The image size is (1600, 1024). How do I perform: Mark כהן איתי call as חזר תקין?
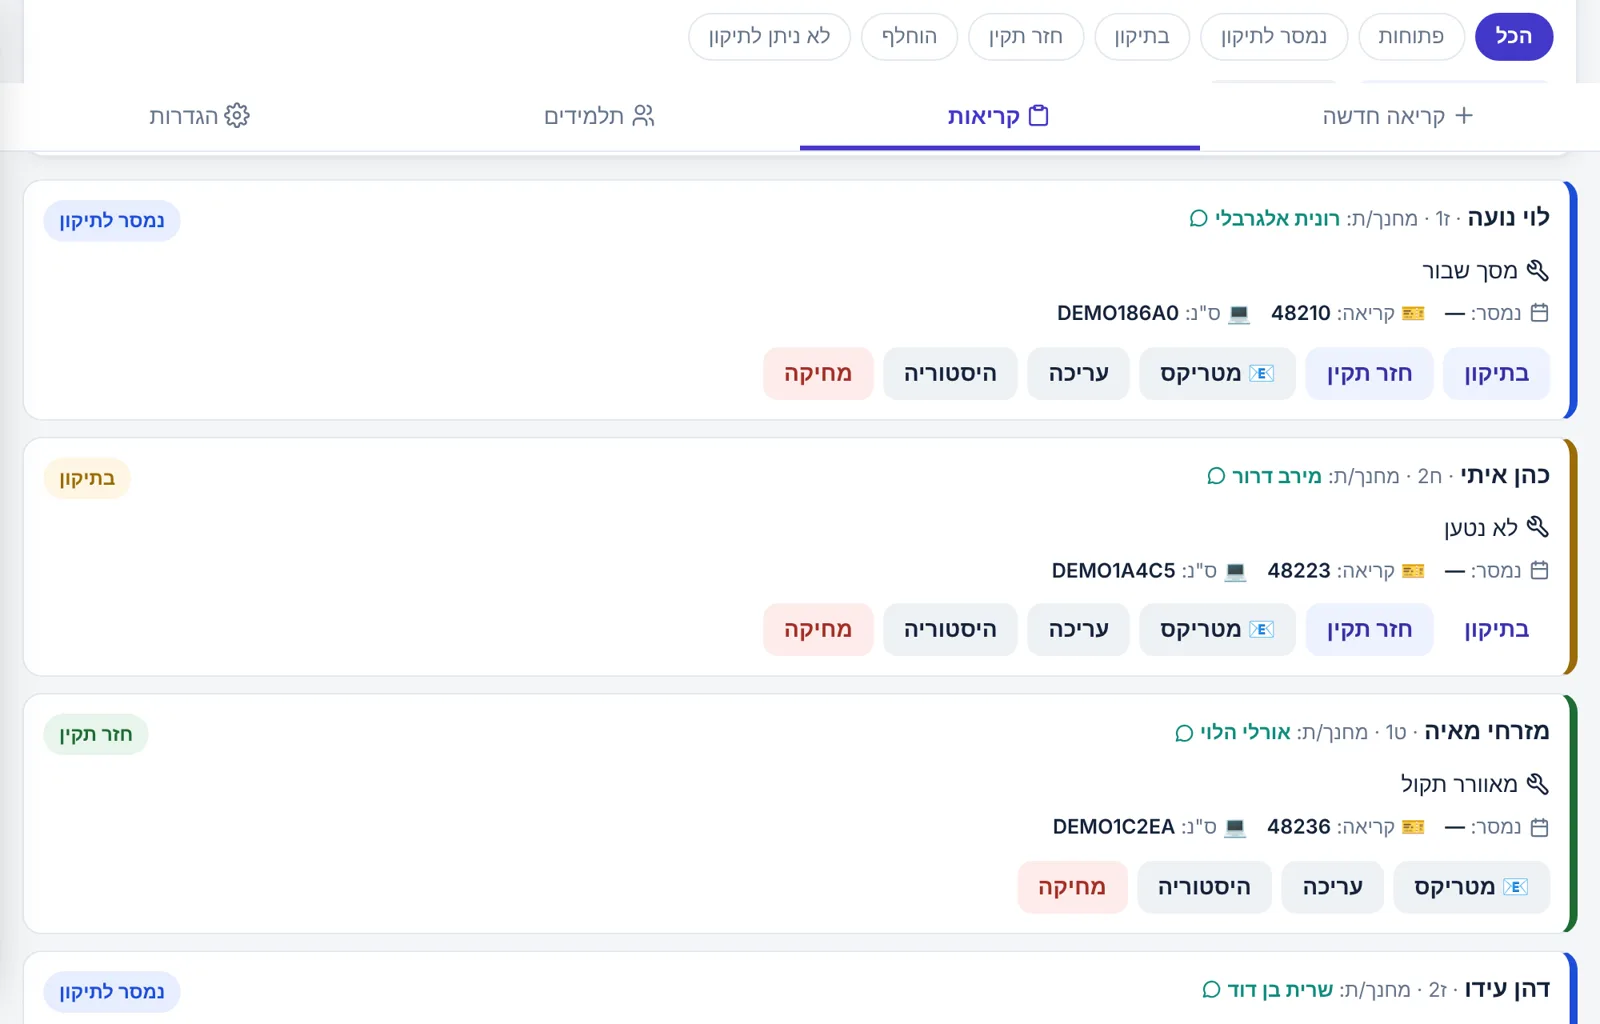point(1369,629)
